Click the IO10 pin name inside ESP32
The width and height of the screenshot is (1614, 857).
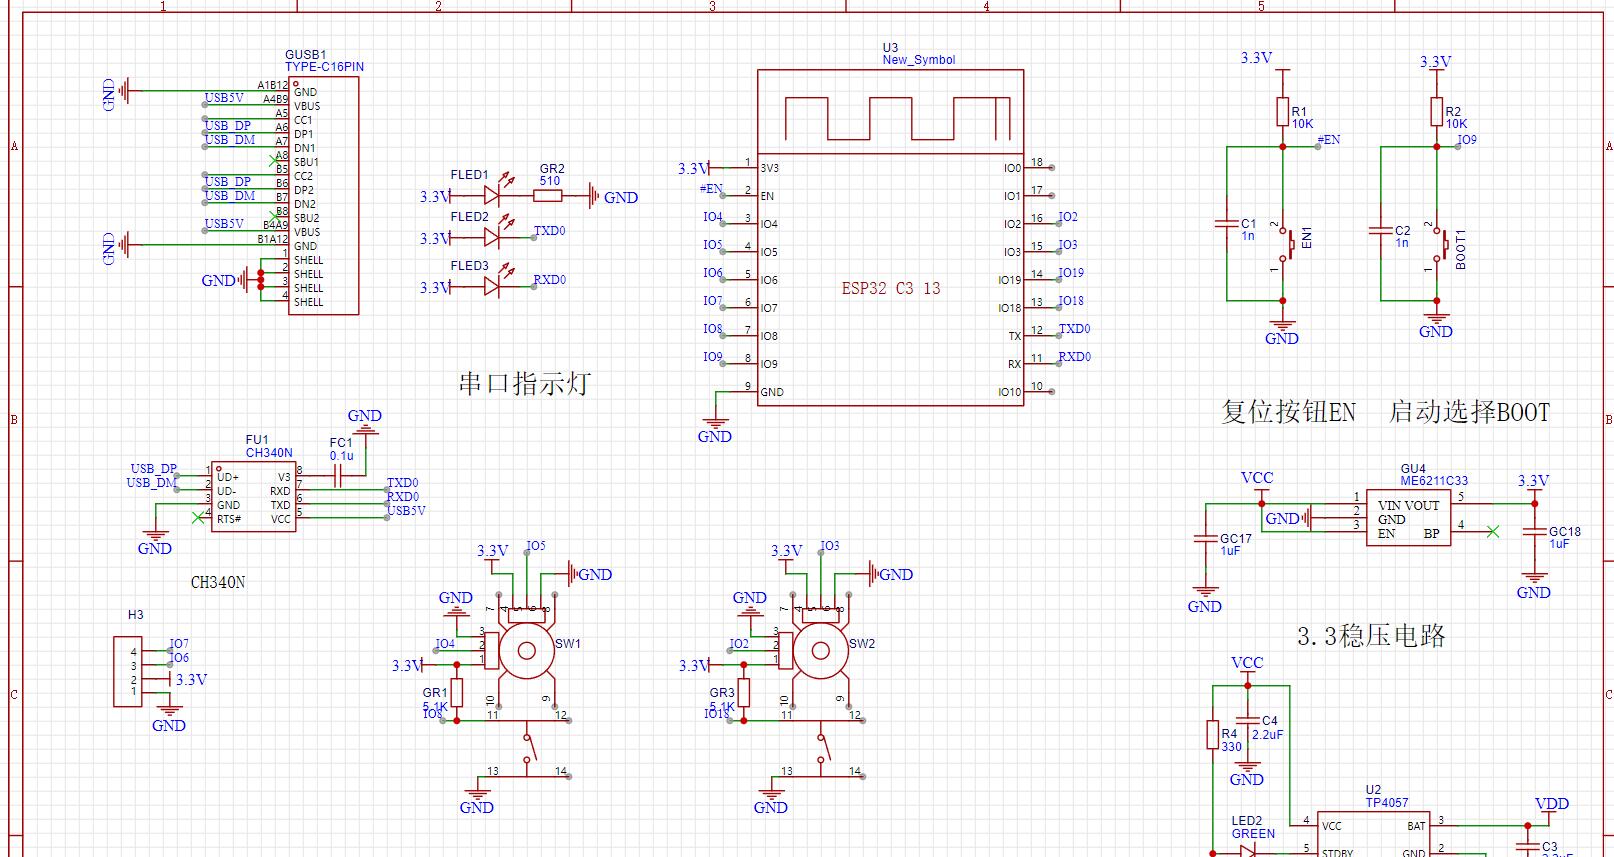pos(1009,392)
